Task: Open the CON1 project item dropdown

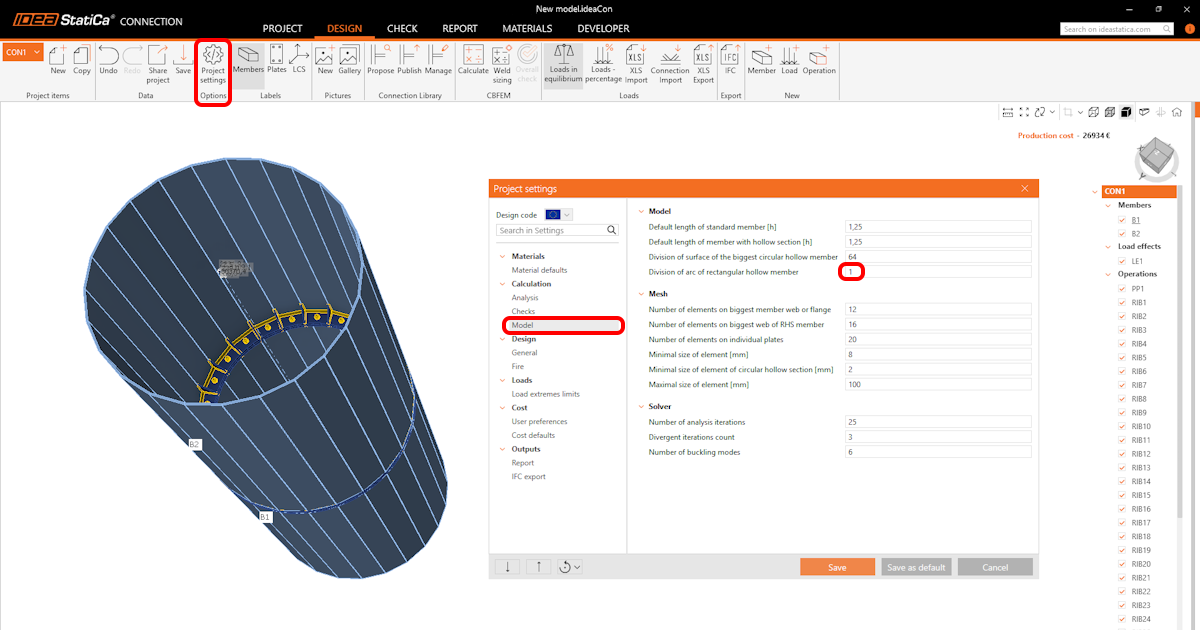Action: (37, 52)
